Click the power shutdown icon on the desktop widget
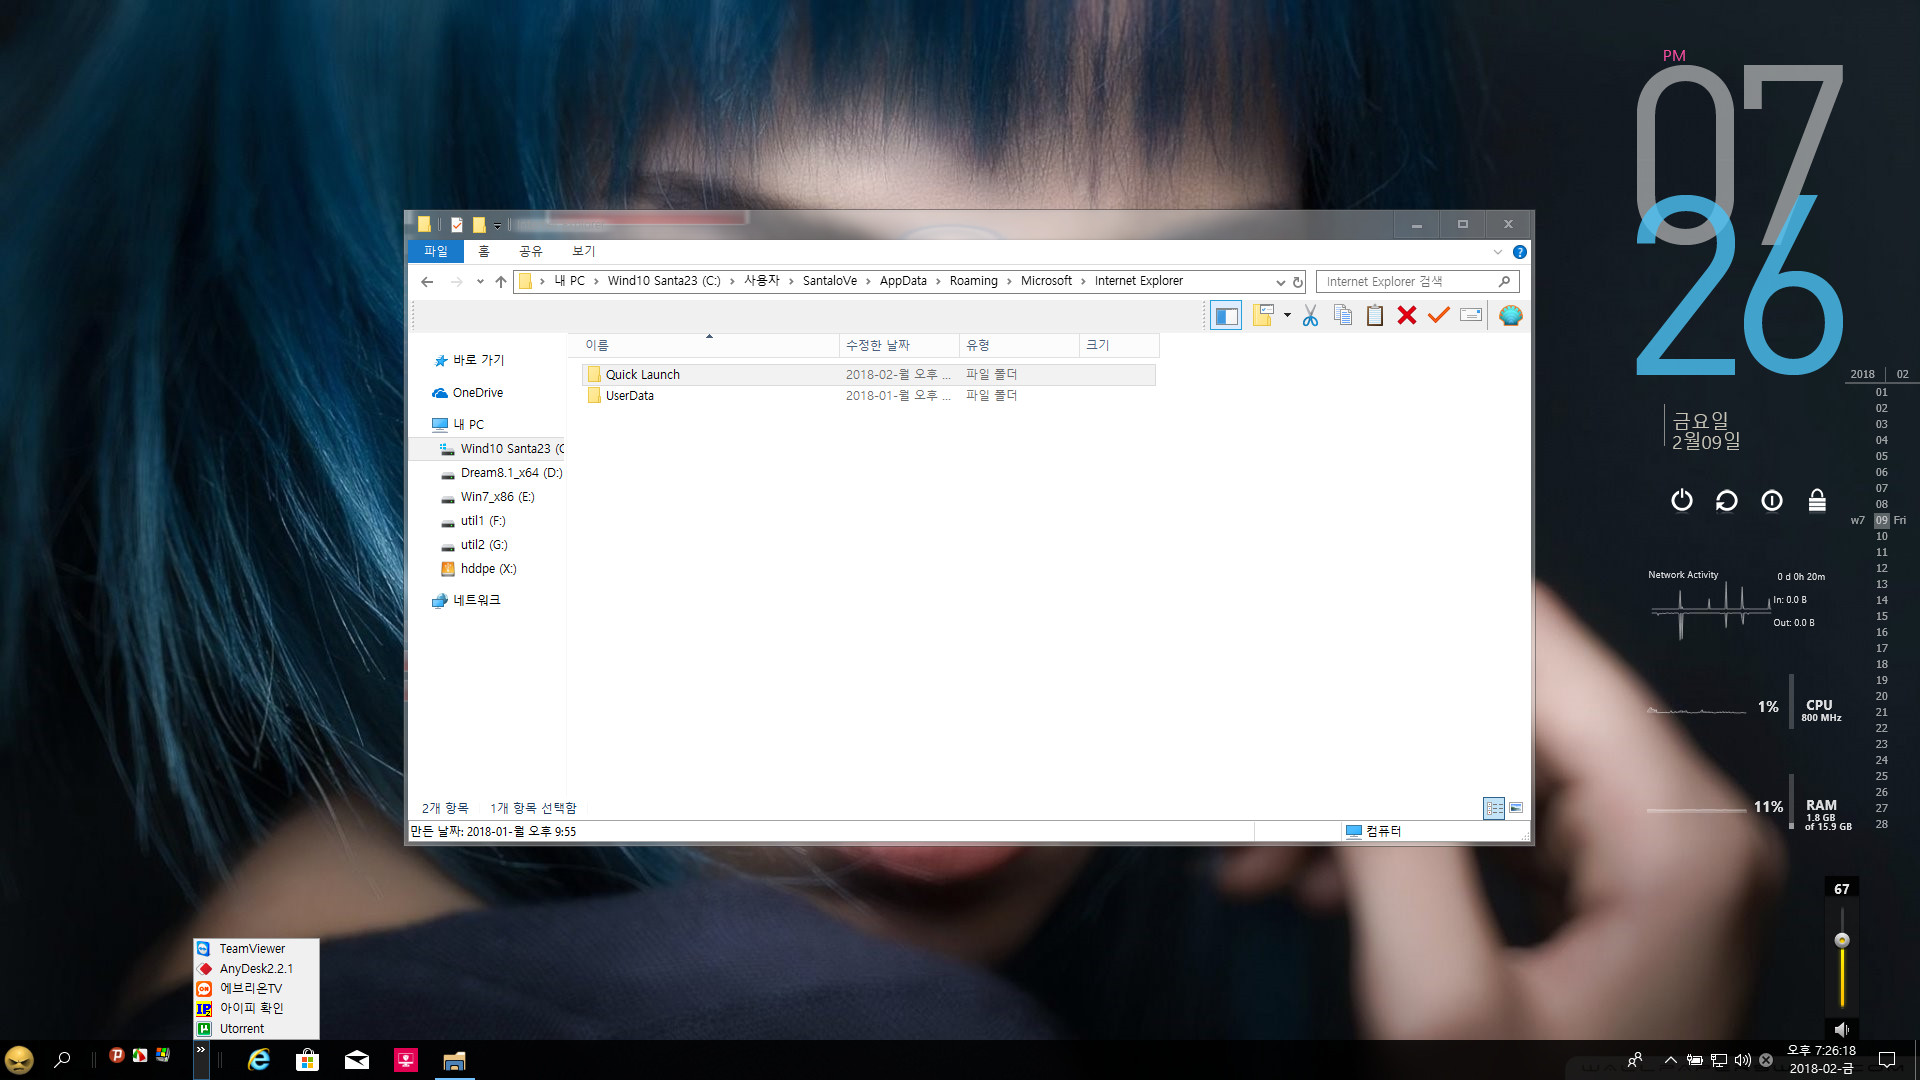This screenshot has height=1080, width=1920. pos(1682,500)
